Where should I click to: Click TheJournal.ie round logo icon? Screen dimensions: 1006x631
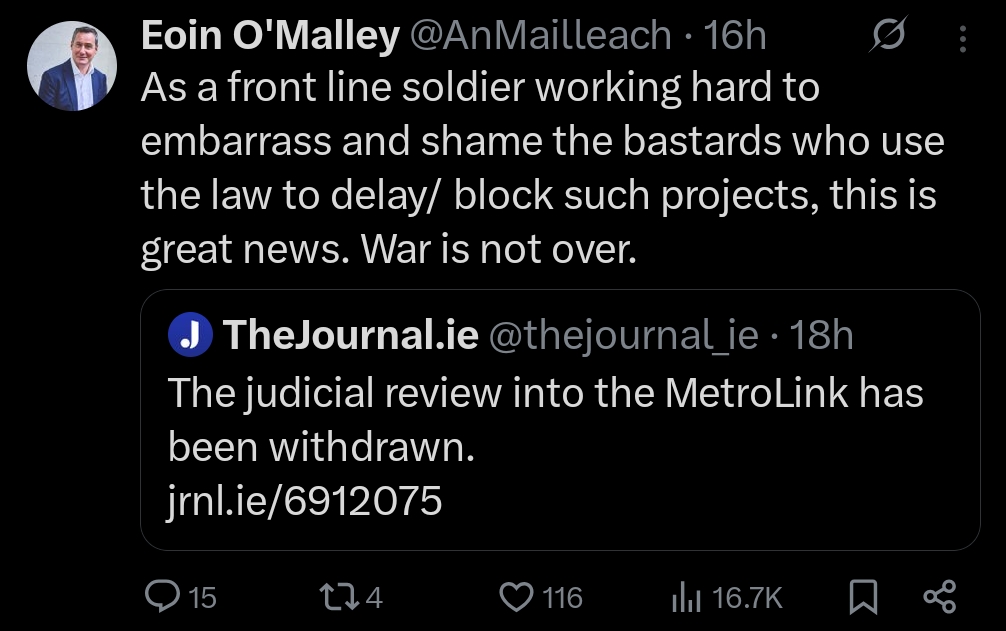point(190,335)
